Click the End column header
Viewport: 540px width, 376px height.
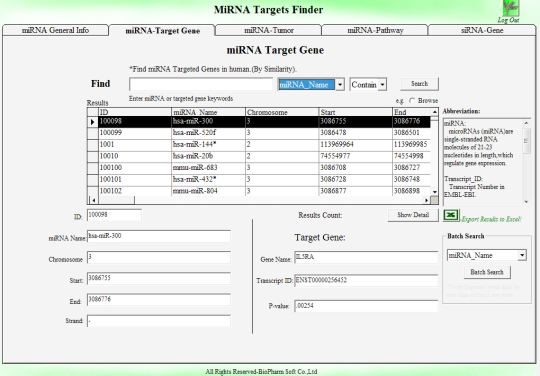click(412, 112)
